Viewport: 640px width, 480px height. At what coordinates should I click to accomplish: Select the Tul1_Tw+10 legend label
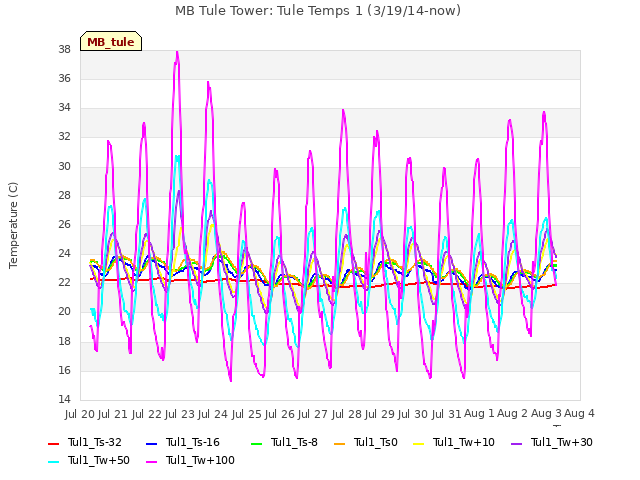pyautogui.click(x=464, y=442)
